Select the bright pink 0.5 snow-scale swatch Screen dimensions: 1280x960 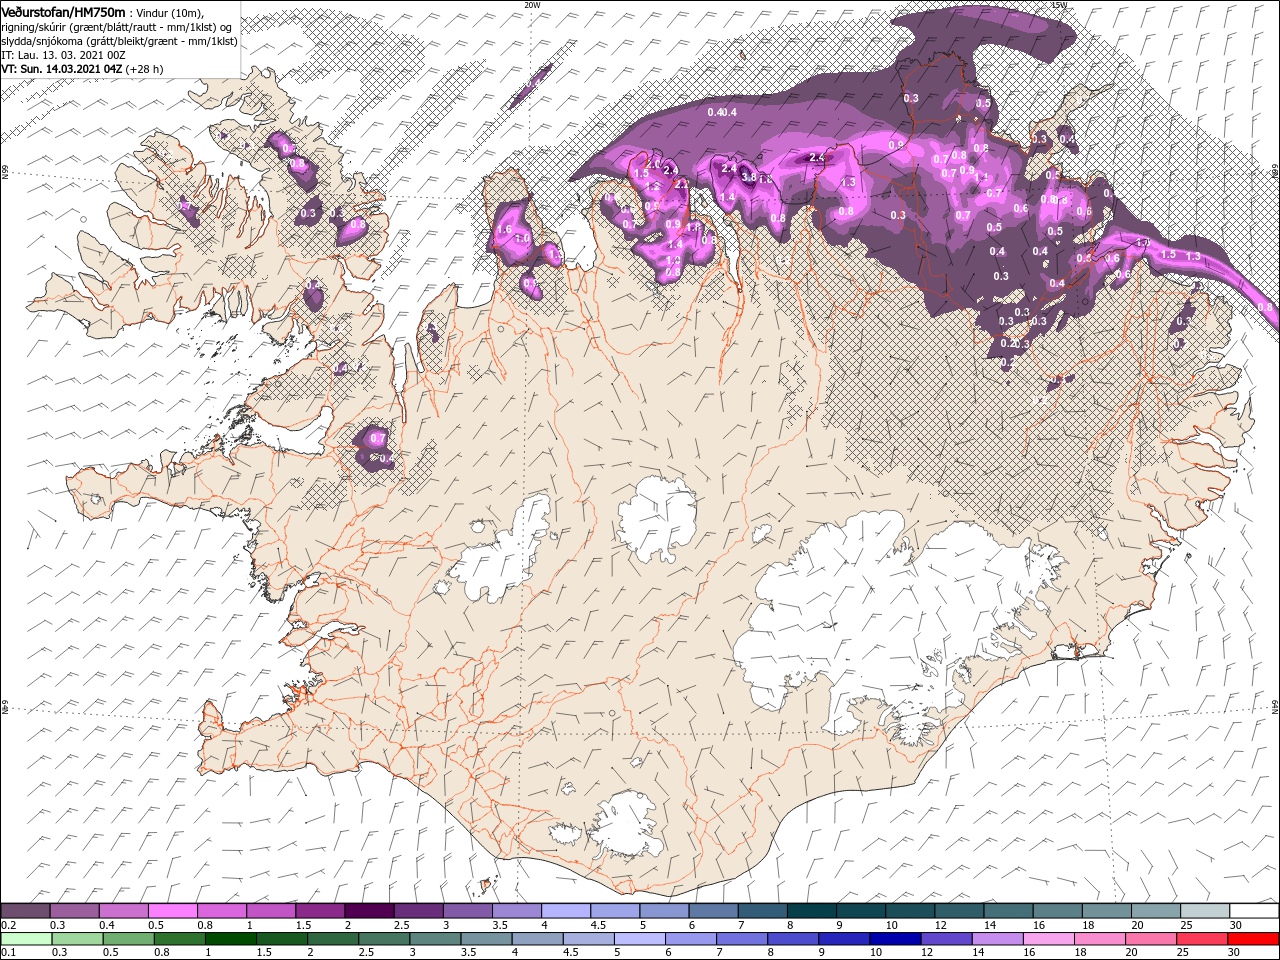click(172, 911)
